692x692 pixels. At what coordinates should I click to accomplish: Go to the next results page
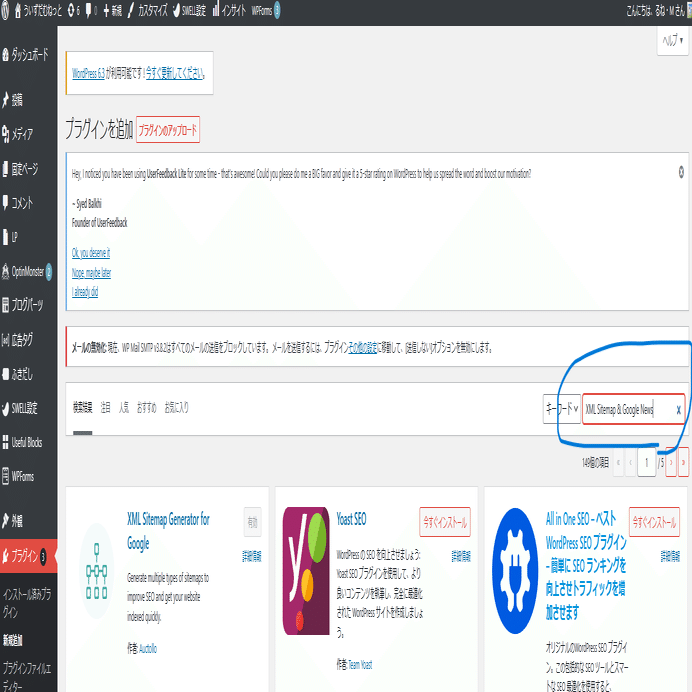click(x=671, y=463)
